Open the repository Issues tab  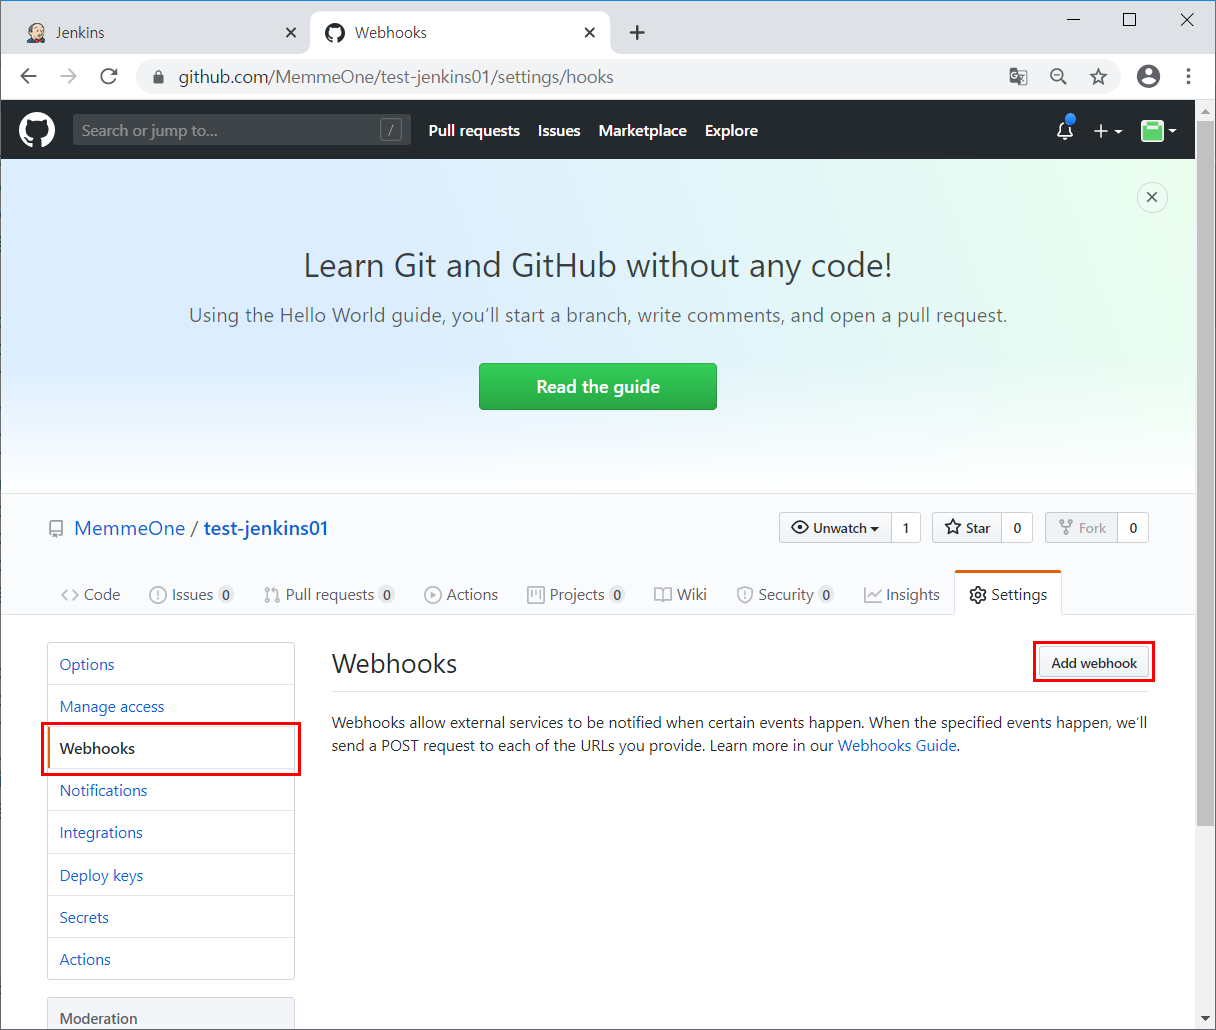coord(191,594)
